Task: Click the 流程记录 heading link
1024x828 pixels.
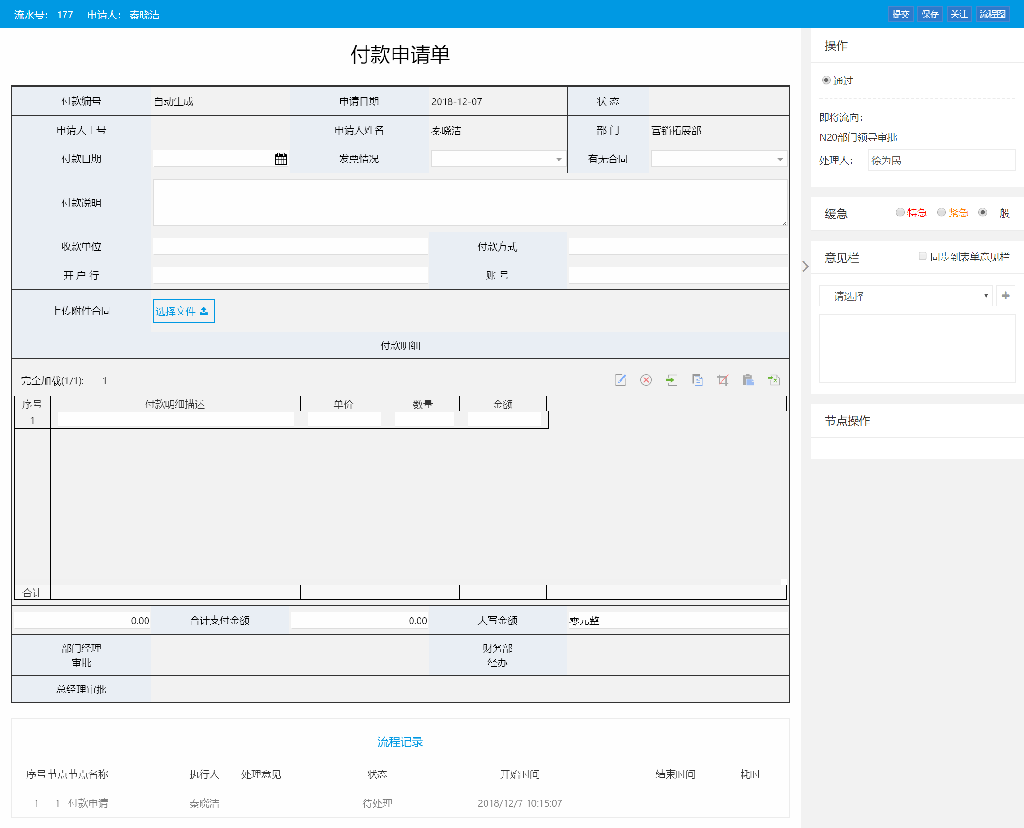Action: 400,742
